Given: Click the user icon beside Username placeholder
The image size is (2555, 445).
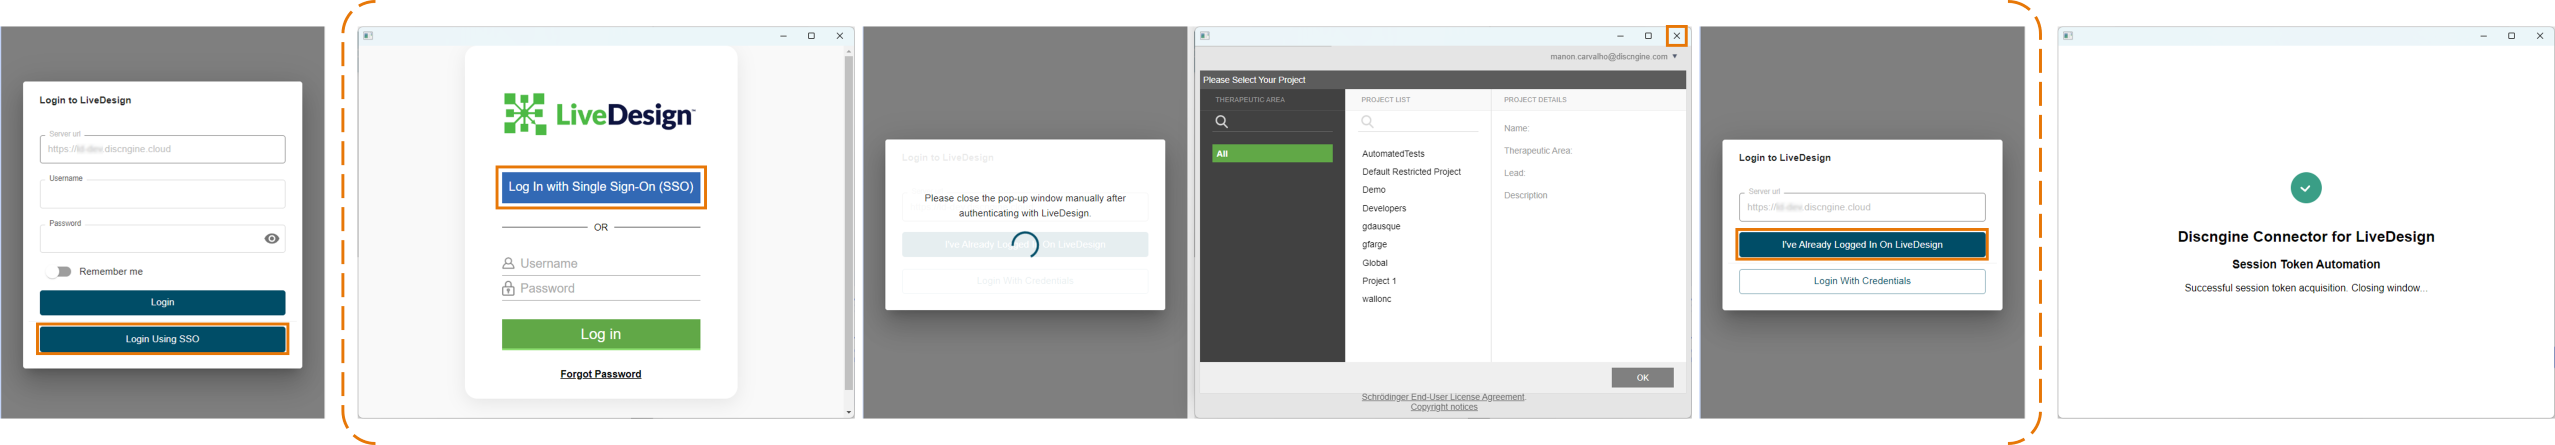Looking at the screenshot, I should point(508,264).
